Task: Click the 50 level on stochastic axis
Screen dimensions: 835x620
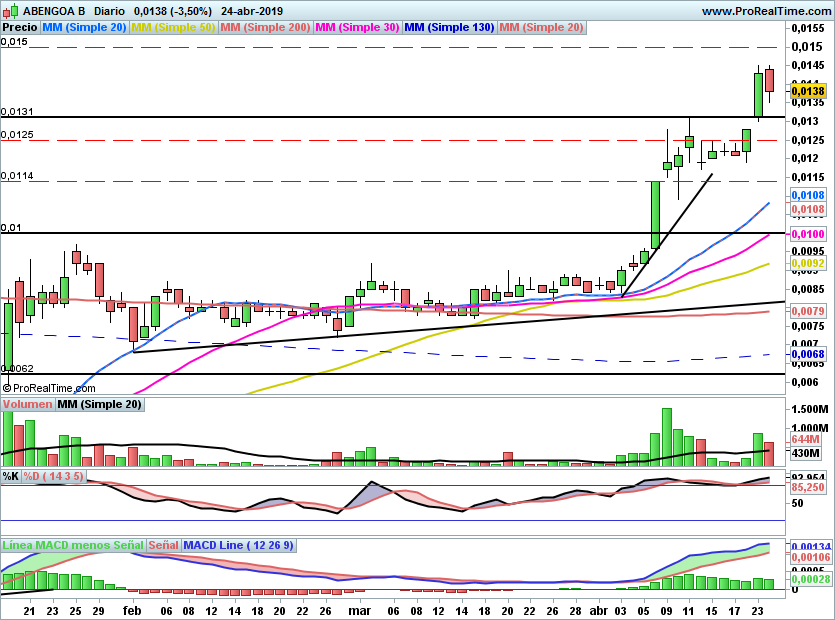Action: click(798, 503)
